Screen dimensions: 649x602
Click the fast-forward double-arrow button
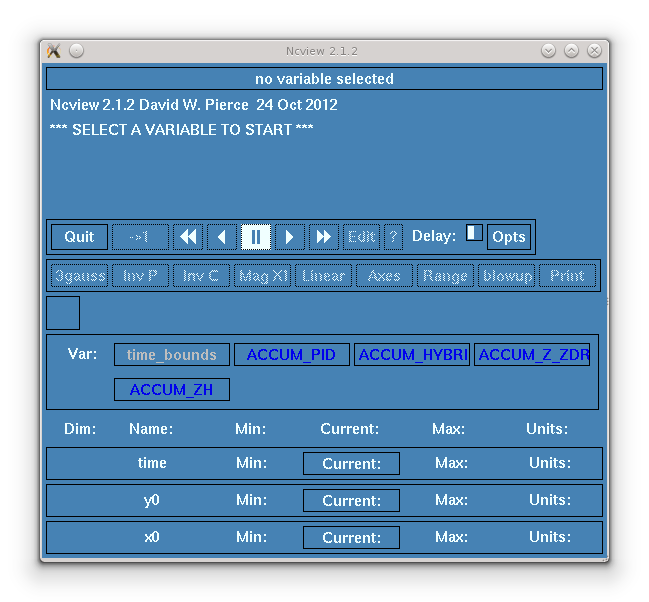323,237
